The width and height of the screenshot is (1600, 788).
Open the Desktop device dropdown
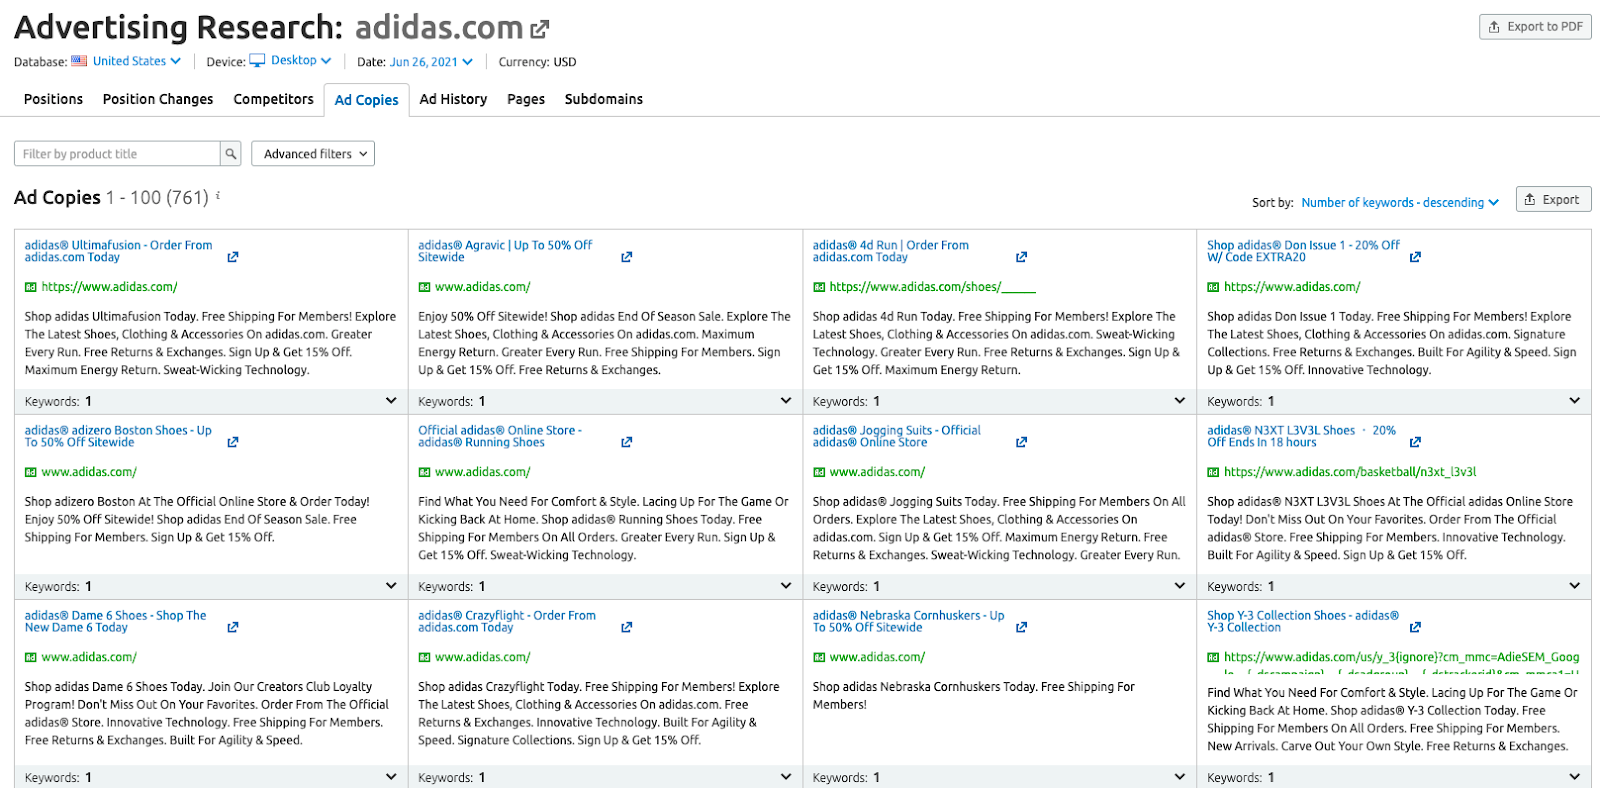(x=301, y=60)
